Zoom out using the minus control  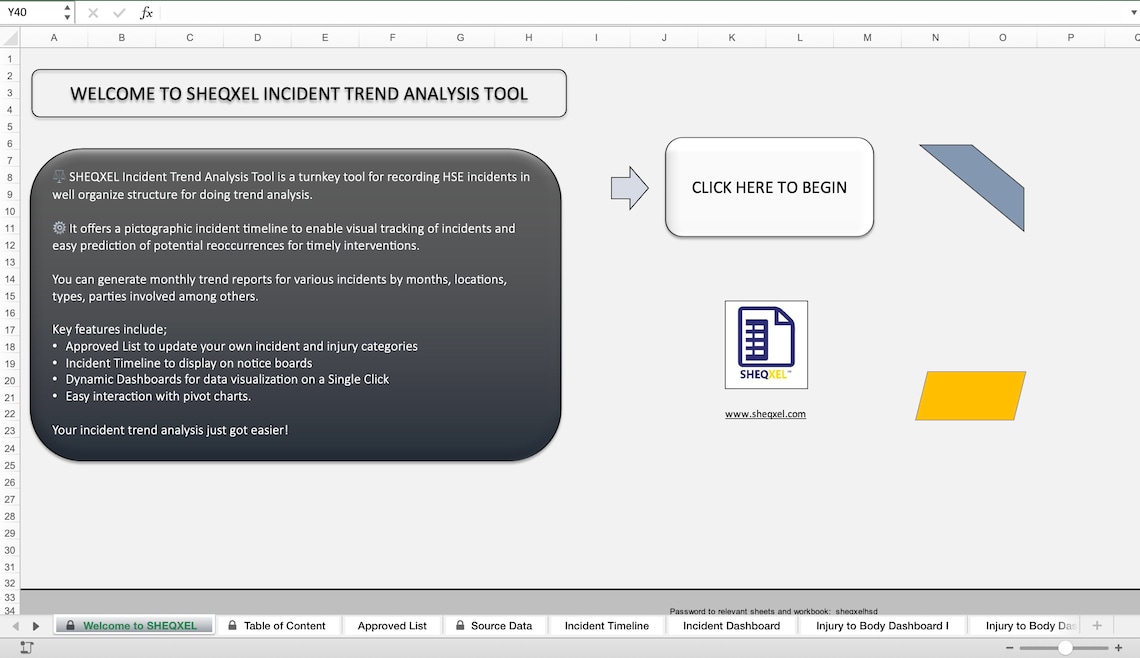(x=1010, y=647)
